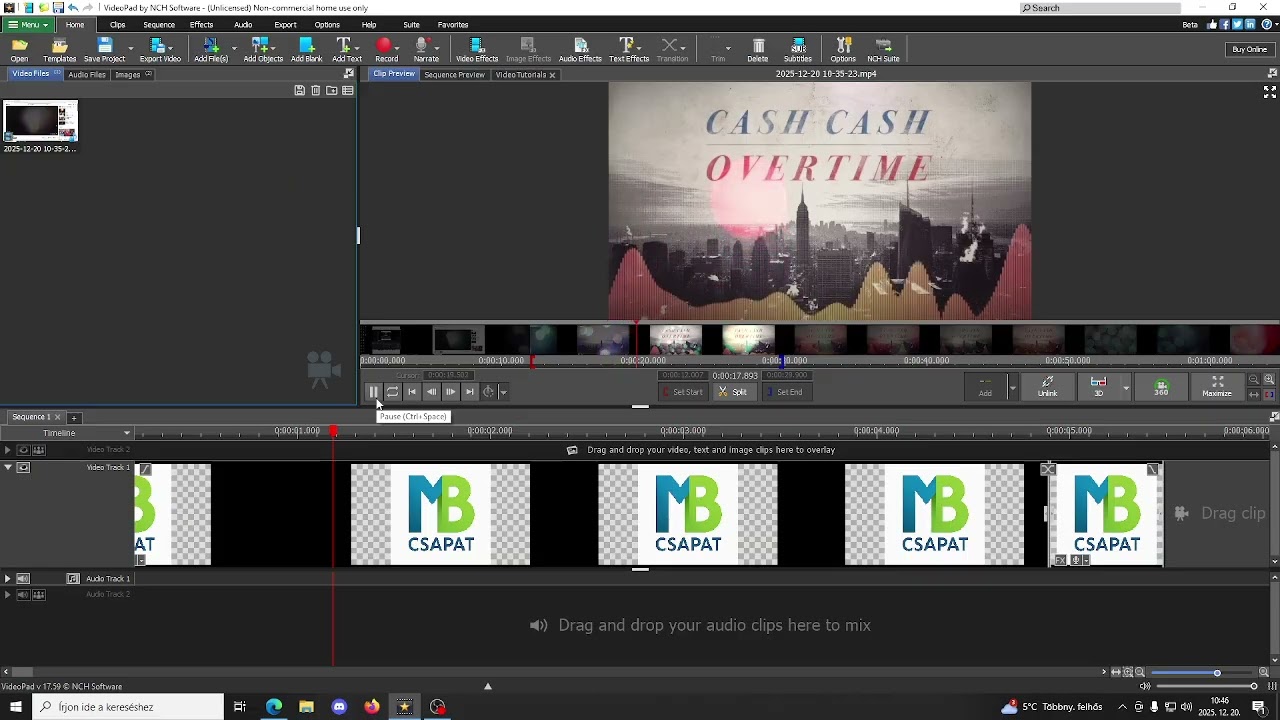Expand Video Track 2 triangle
This screenshot has height=720, width=1280.
[x=8, y=450]
